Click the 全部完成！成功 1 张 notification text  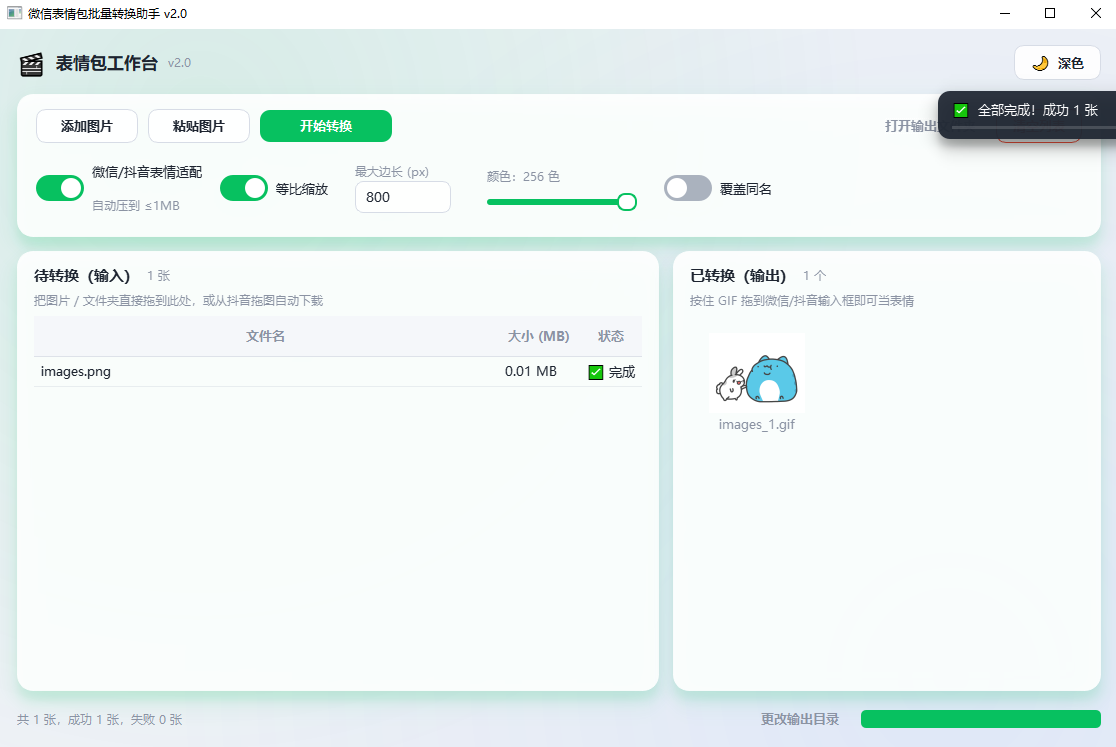pos(1038,110)
